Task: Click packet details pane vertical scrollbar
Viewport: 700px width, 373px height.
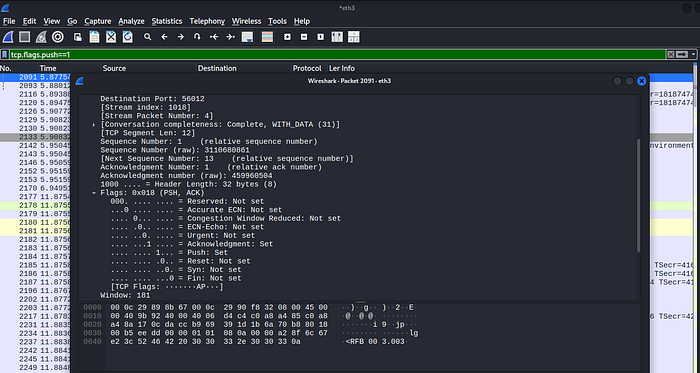Action: (x=638, y=195)
